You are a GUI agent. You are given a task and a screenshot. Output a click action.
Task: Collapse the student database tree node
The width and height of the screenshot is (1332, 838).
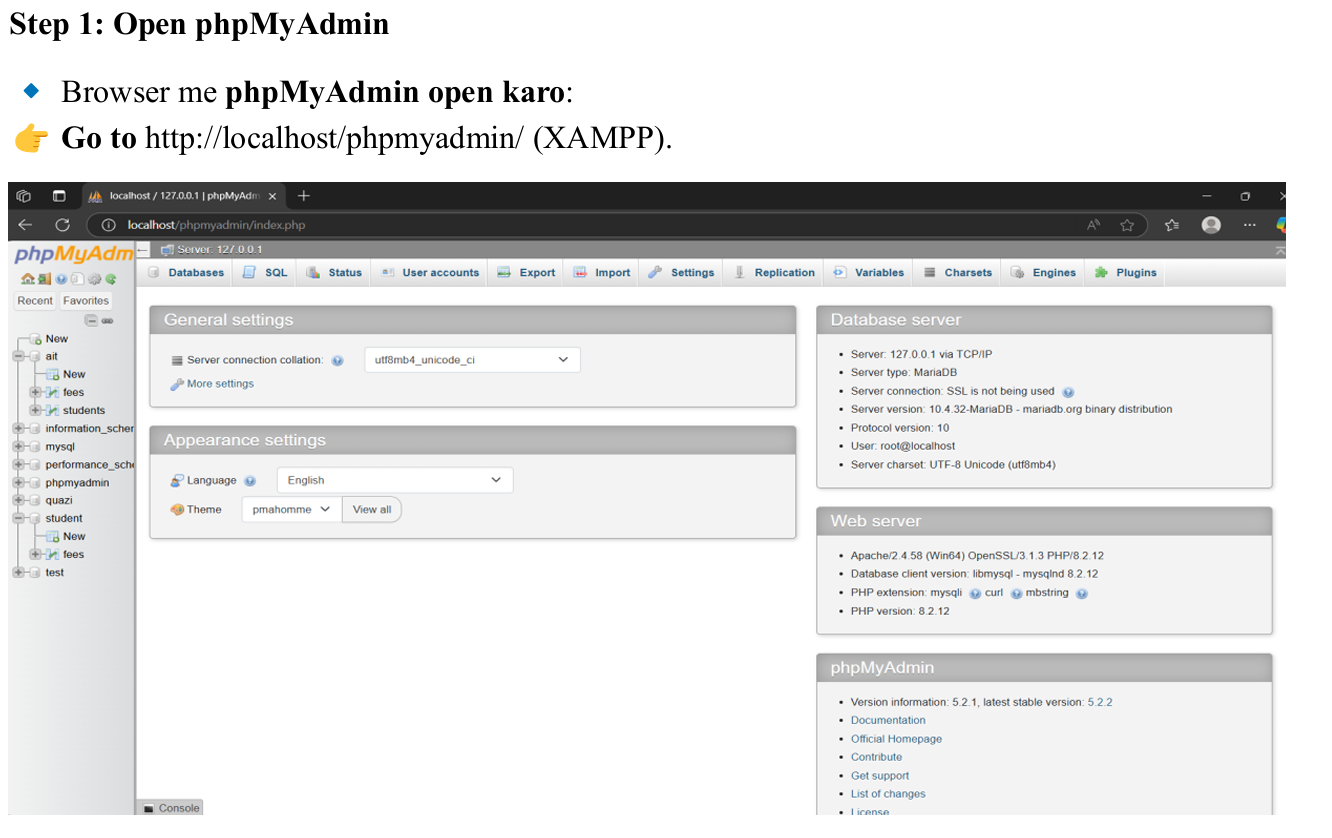point(19,518)
